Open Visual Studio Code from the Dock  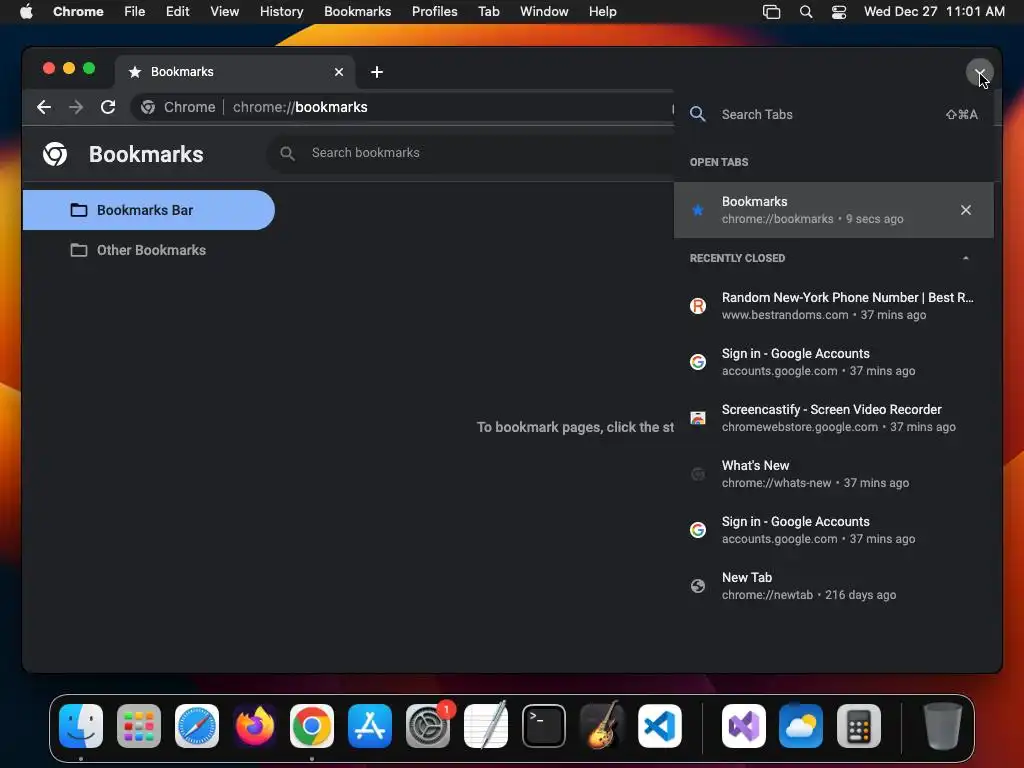point(660,726)
